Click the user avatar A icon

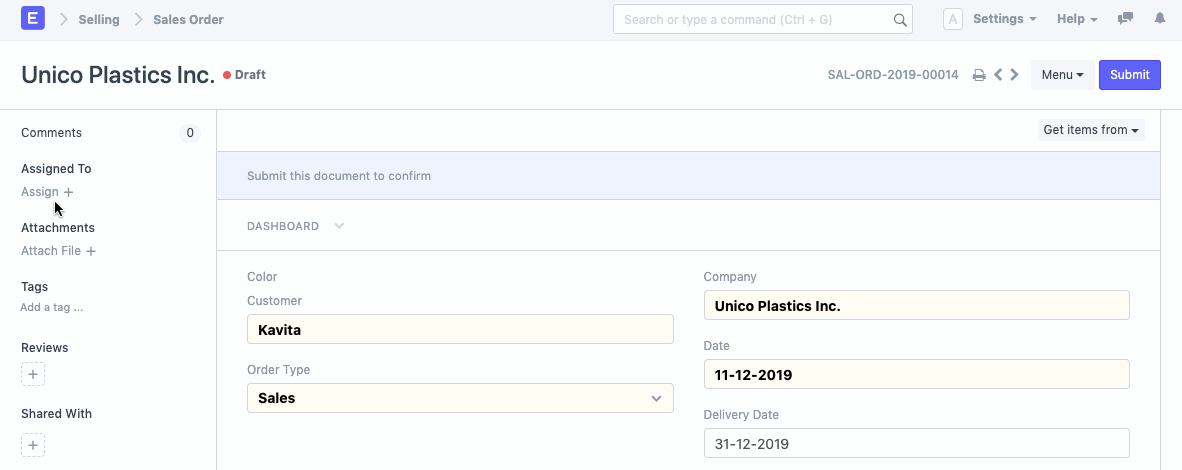(953, 19)
